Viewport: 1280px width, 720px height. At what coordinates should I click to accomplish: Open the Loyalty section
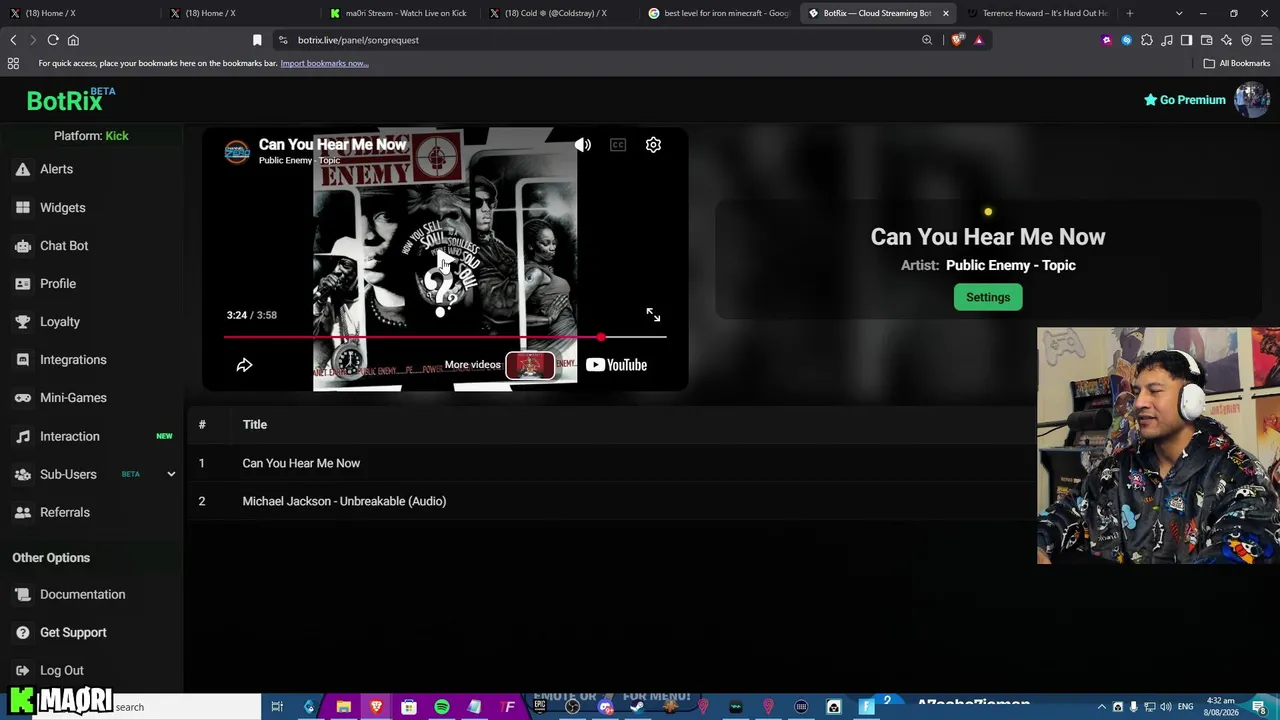pyautogui.click(x=91, y=321)
